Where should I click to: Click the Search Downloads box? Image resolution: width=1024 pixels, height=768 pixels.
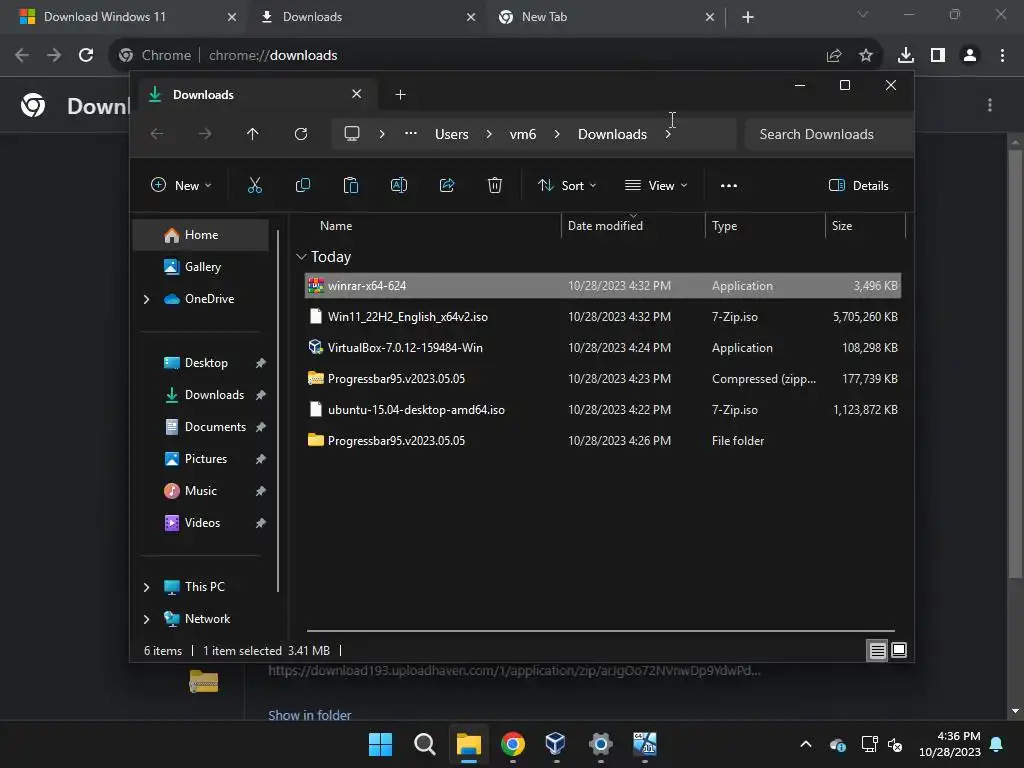click(x=828, y=134)
